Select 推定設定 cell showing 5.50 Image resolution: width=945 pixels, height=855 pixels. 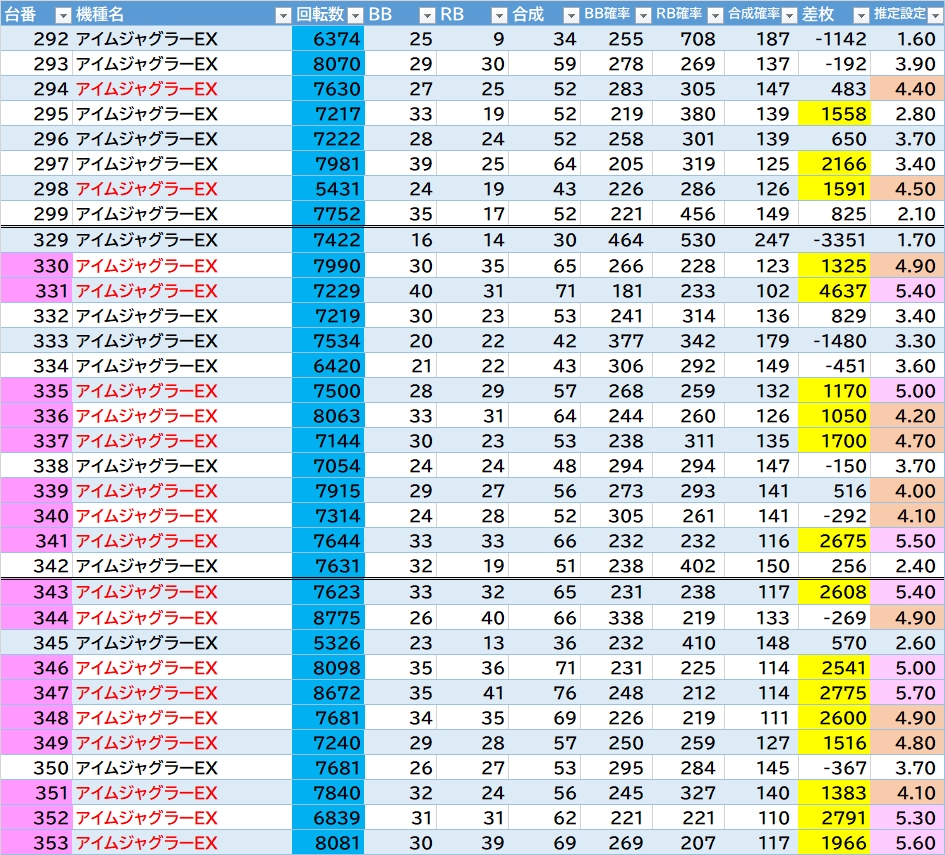(x=908, y=541)
